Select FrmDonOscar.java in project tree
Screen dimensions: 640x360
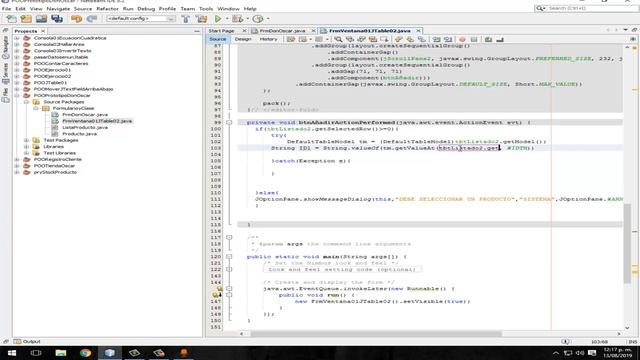pyautogui.click(x=85, y=115)
